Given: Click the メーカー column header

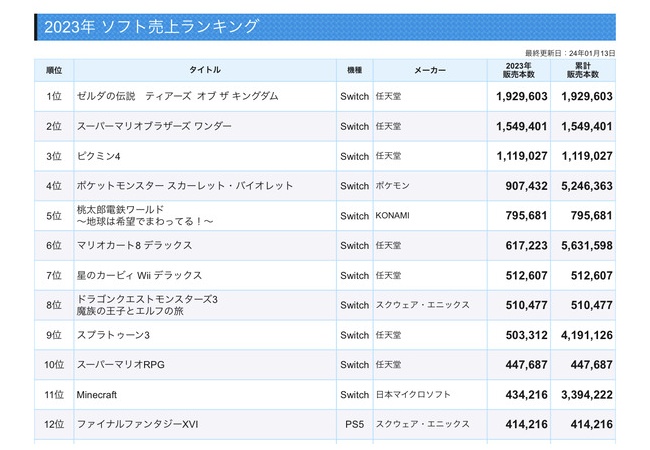Looking at the screenshot, I should point(430,70).
